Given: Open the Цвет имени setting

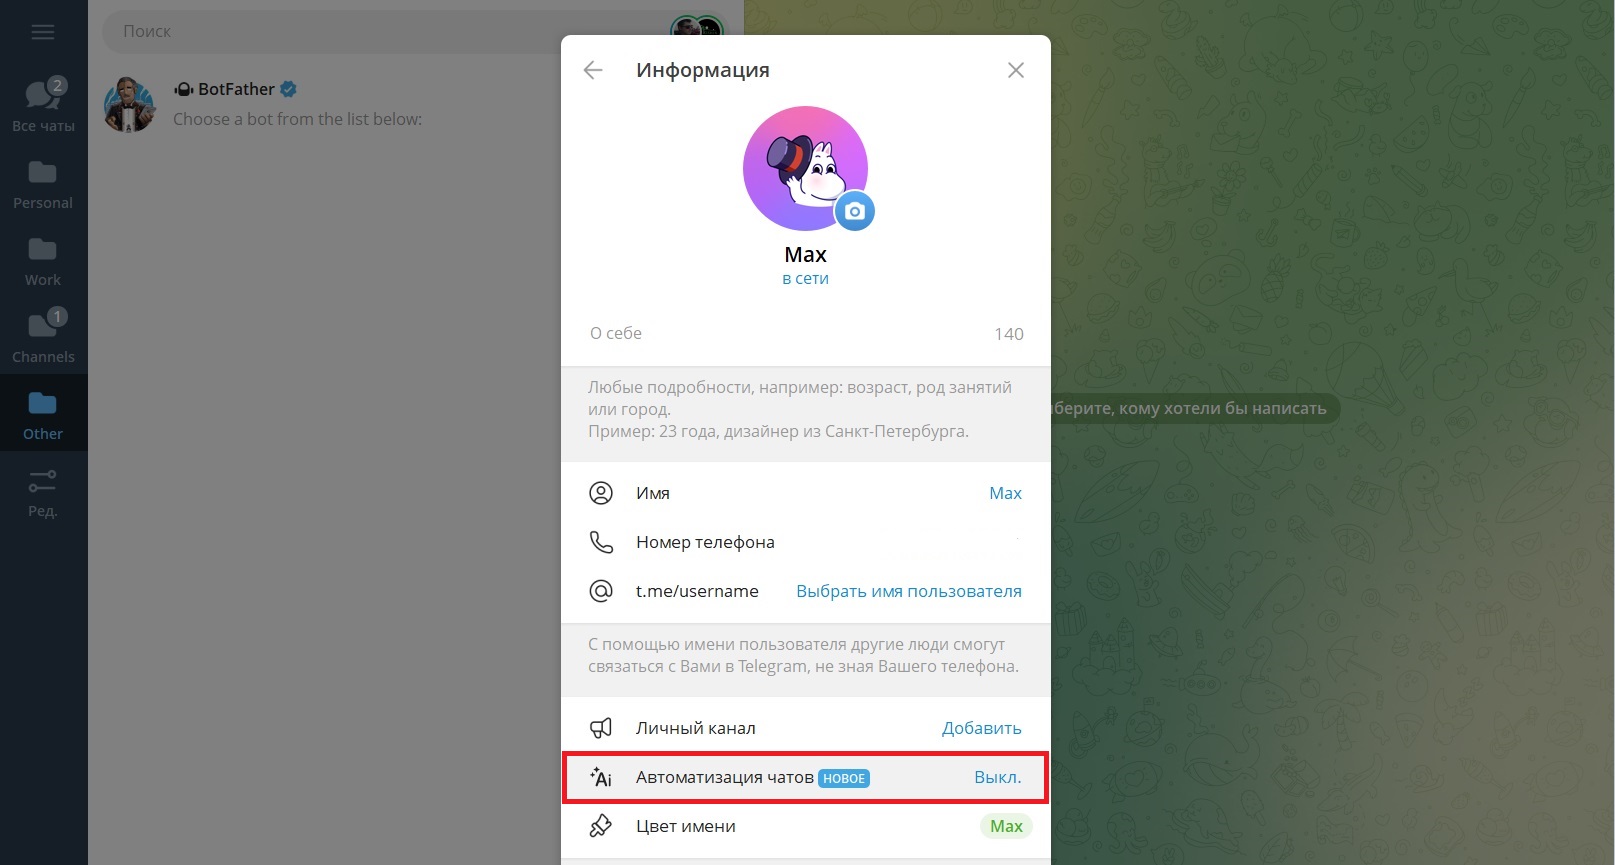Looking at the screenshot, I should pos(805,826).
